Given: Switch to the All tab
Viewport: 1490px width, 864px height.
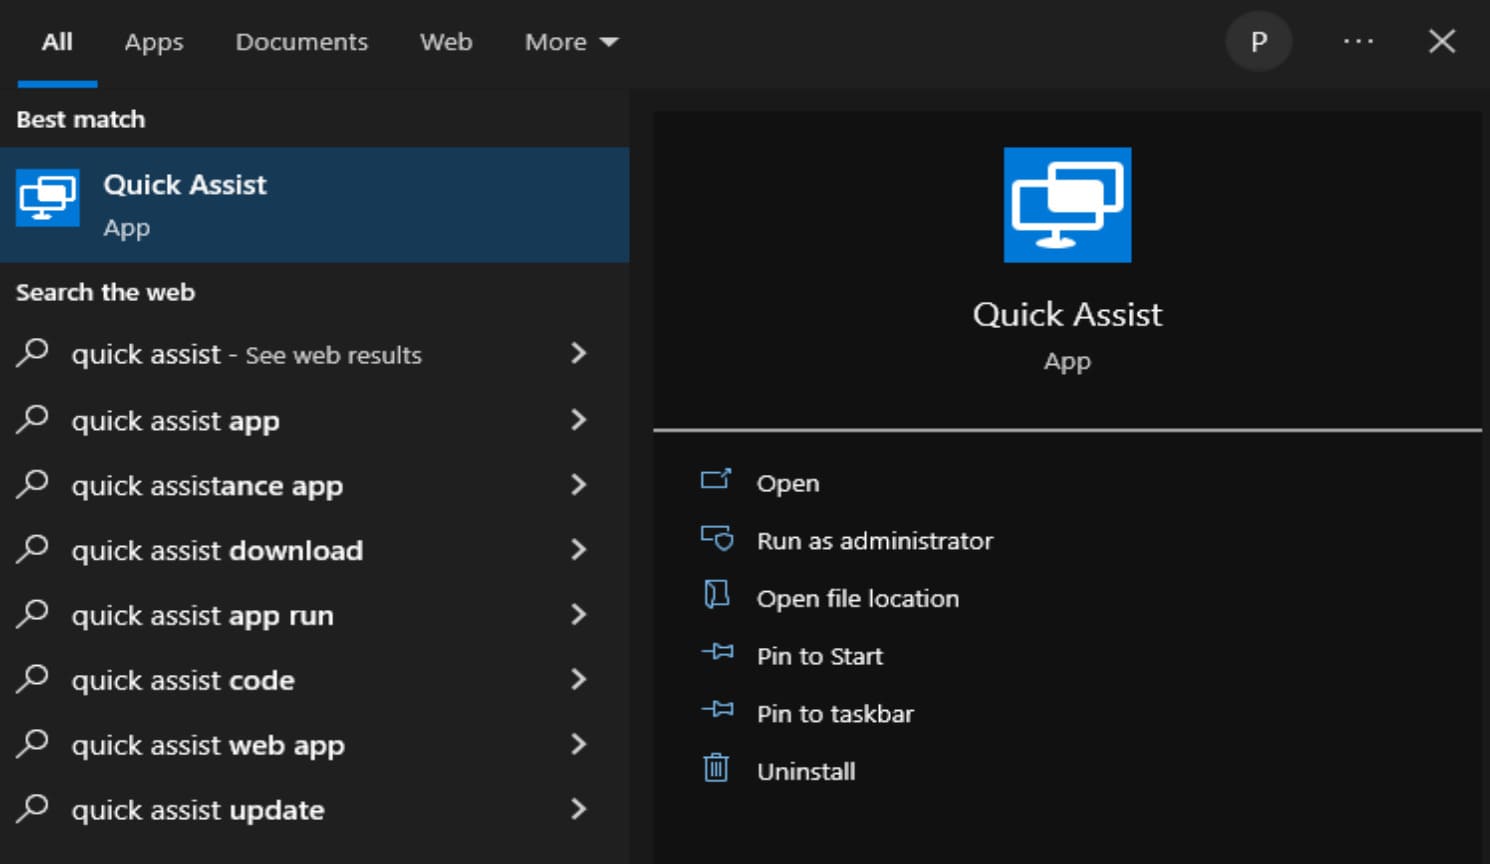Looking at the screenshot, I should 57,42.
